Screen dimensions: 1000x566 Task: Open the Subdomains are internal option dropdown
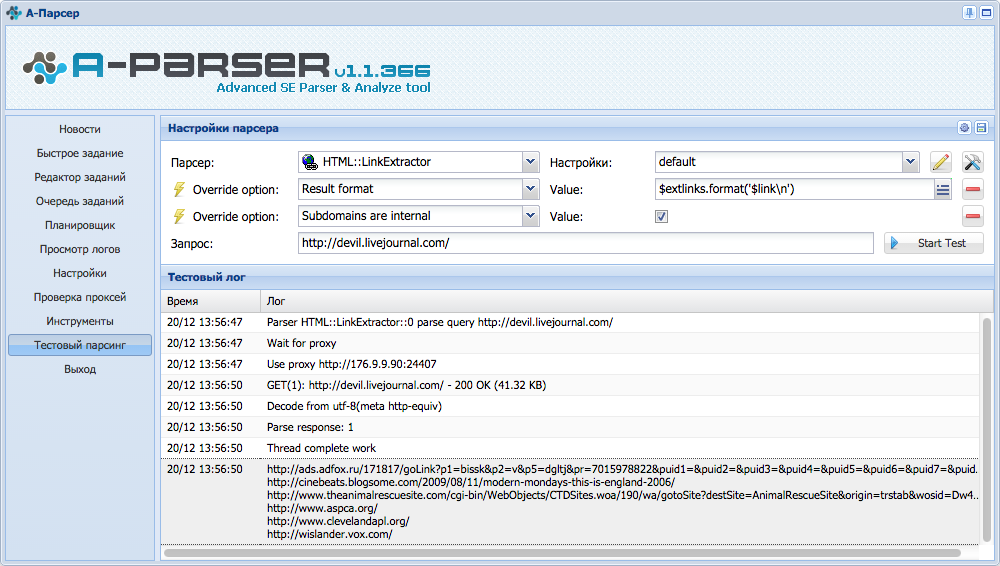pyautogui.click(x=530, y=216)
